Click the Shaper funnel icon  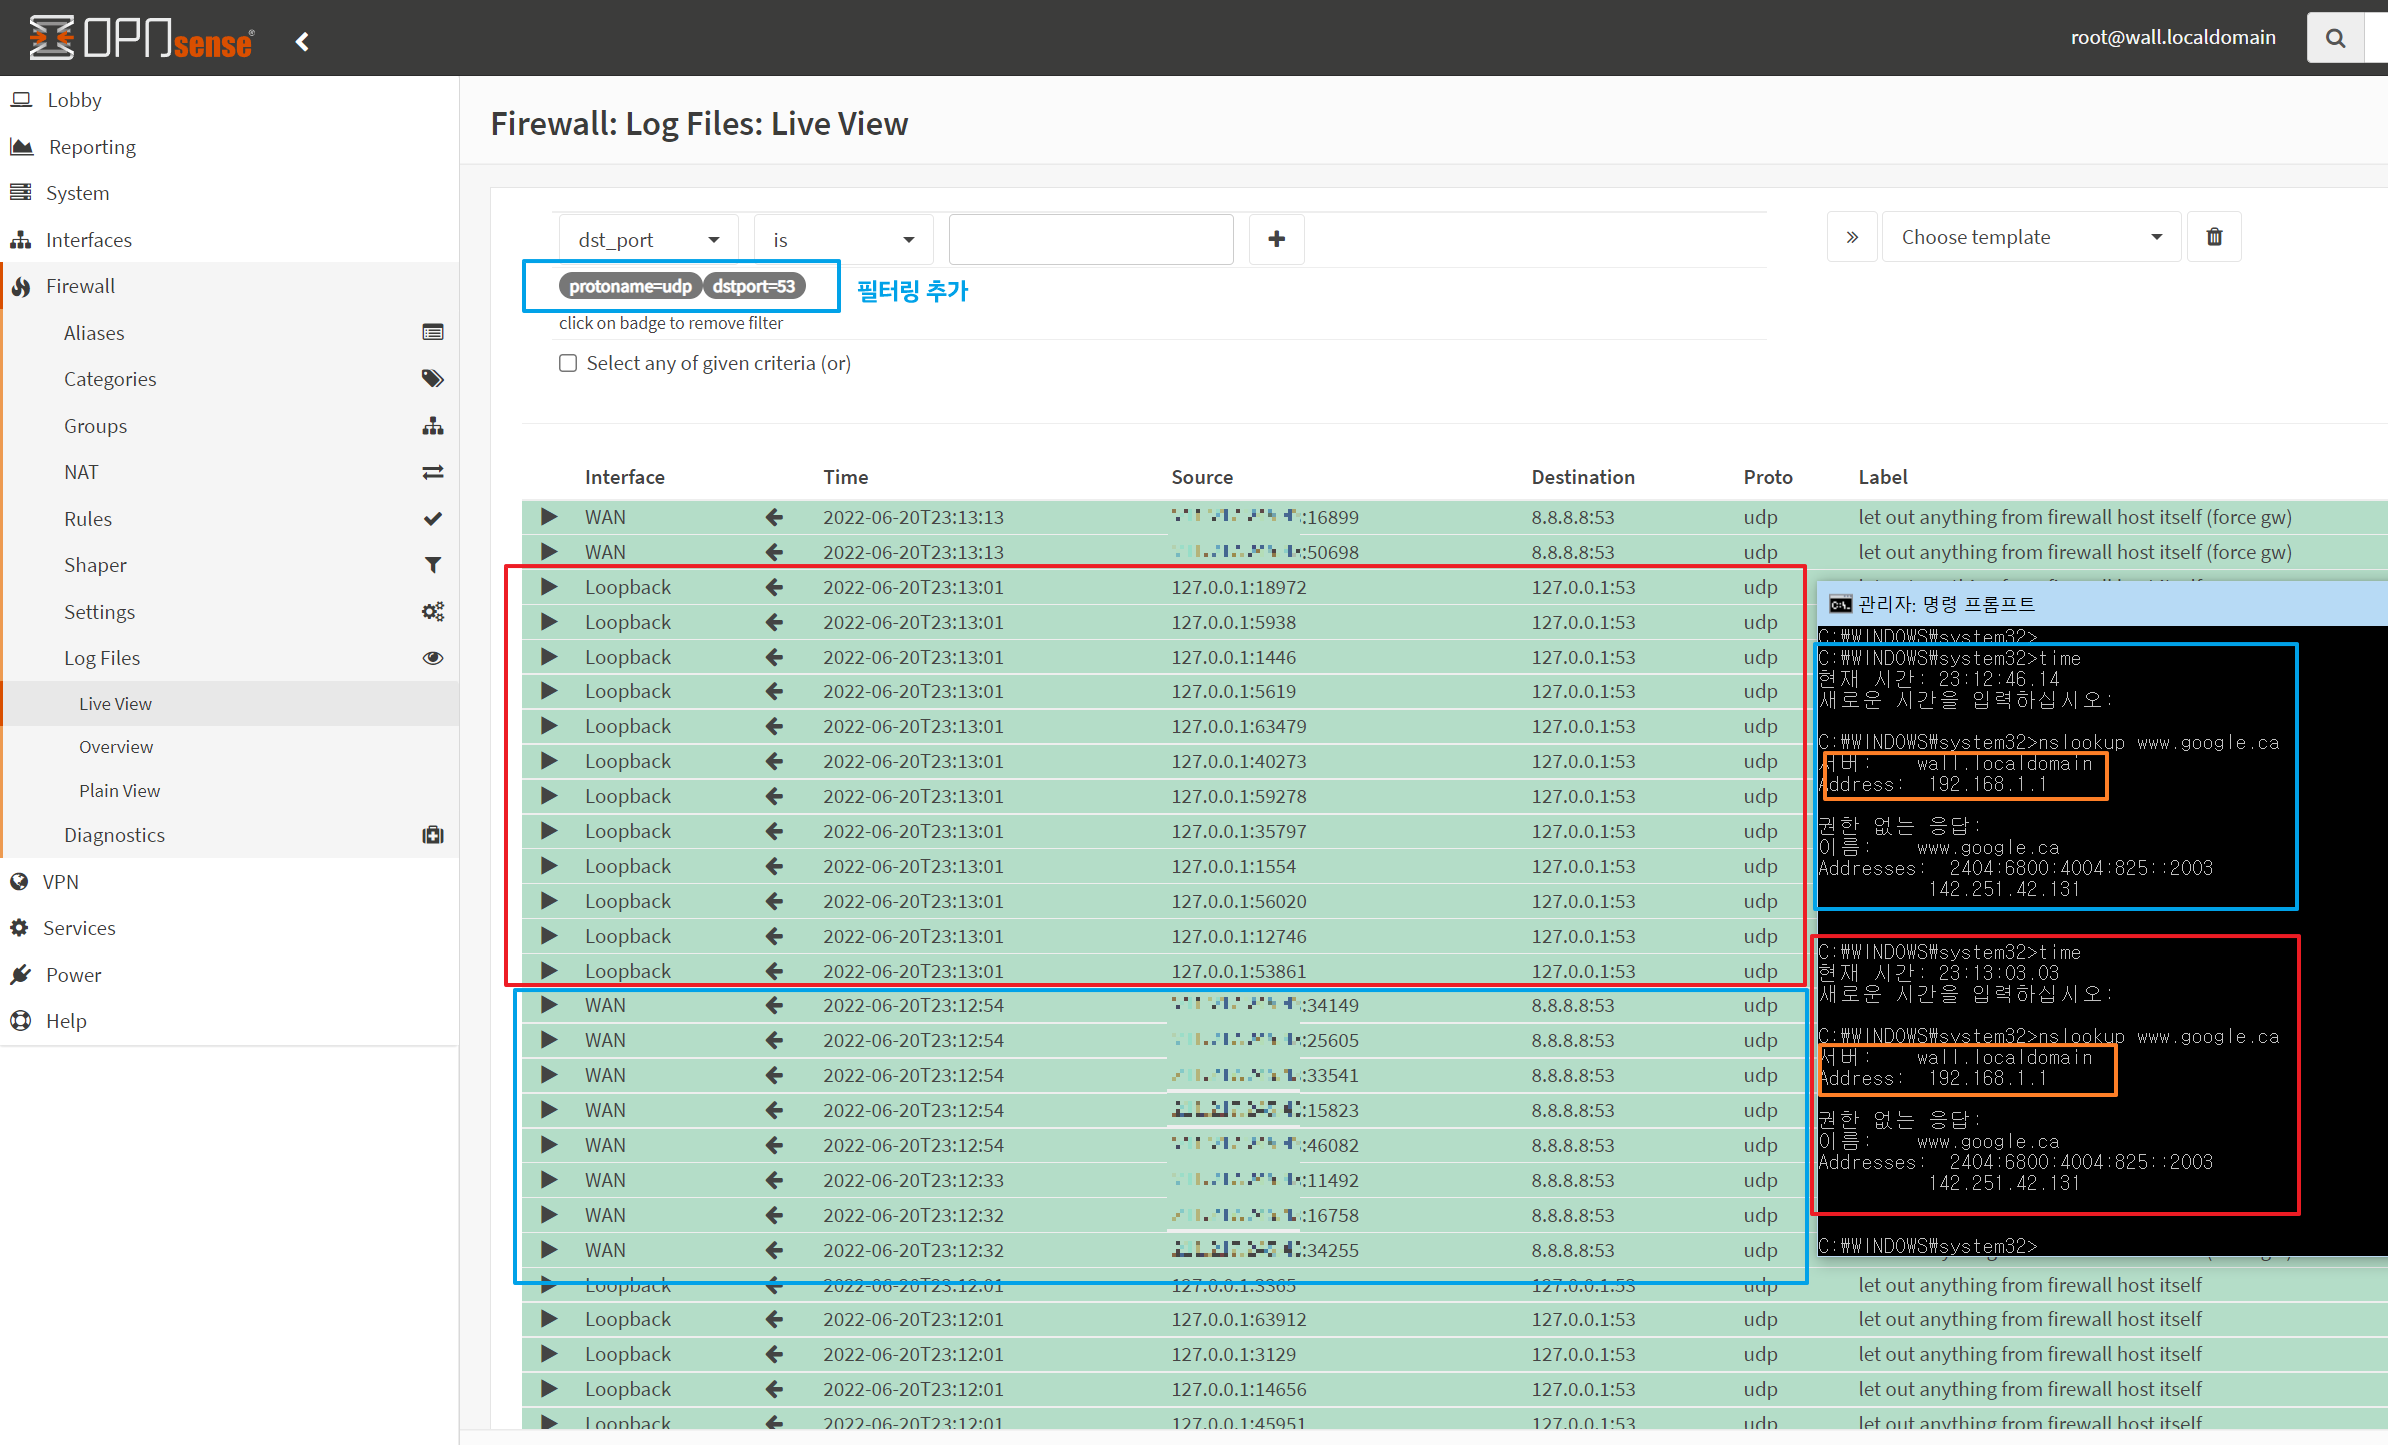432,565
